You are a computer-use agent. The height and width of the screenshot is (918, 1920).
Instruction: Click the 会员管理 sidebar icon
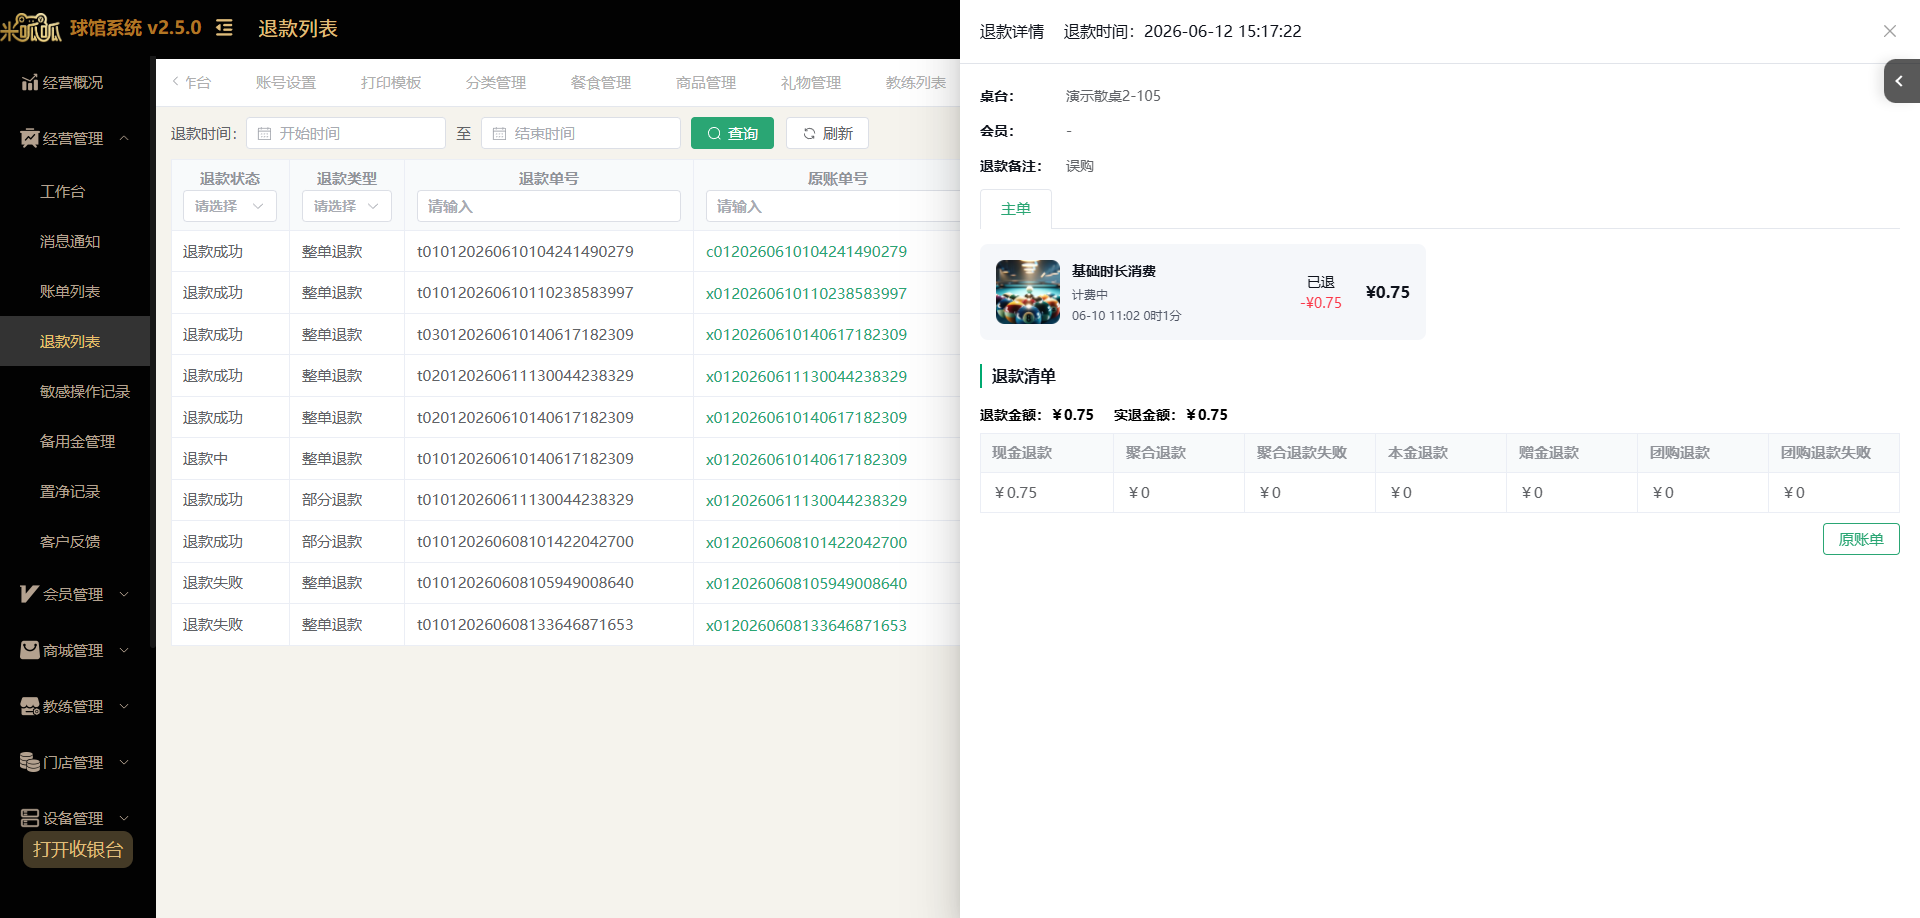click(30, 594)
